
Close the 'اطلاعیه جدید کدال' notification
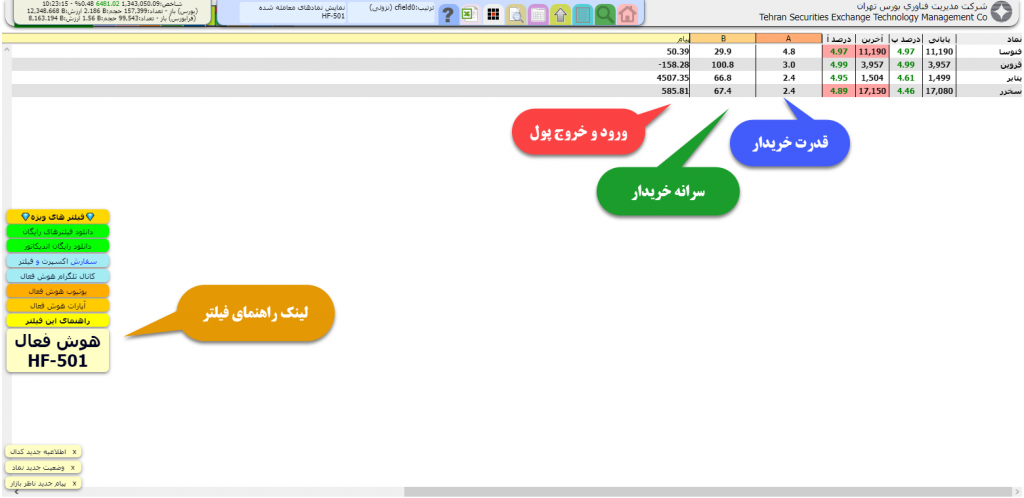click(x=74, y=452)
